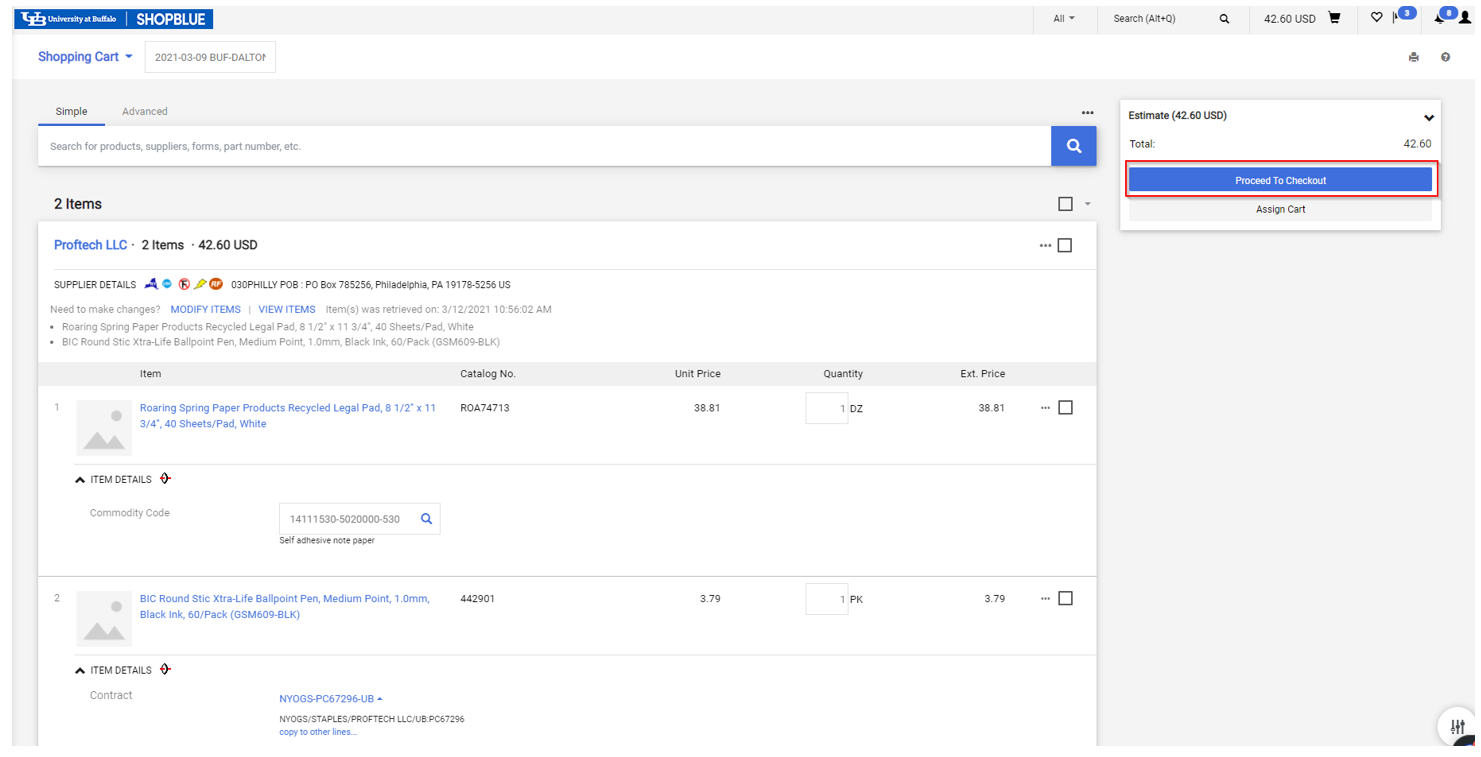Select the Simple search tab
The width and height of the screenshot is (1481, 757).
click(x=71, y=112)
